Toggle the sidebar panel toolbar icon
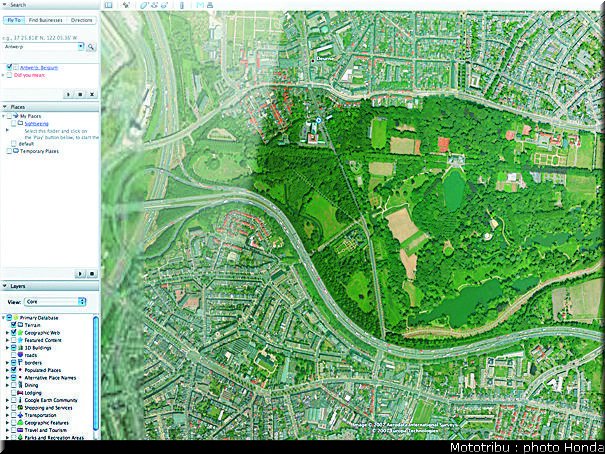 coord(108,5)
